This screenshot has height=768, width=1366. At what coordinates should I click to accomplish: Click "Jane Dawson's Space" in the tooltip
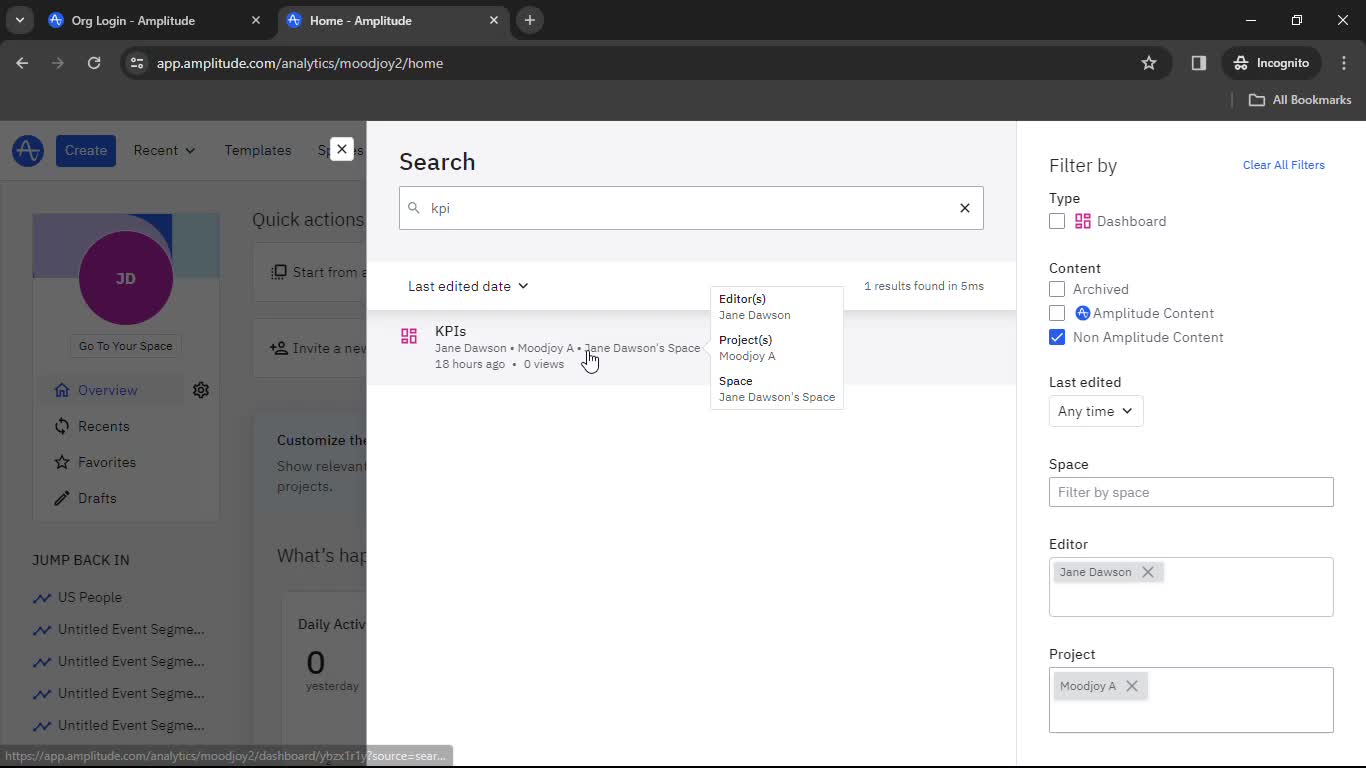[x=777, y=397]
